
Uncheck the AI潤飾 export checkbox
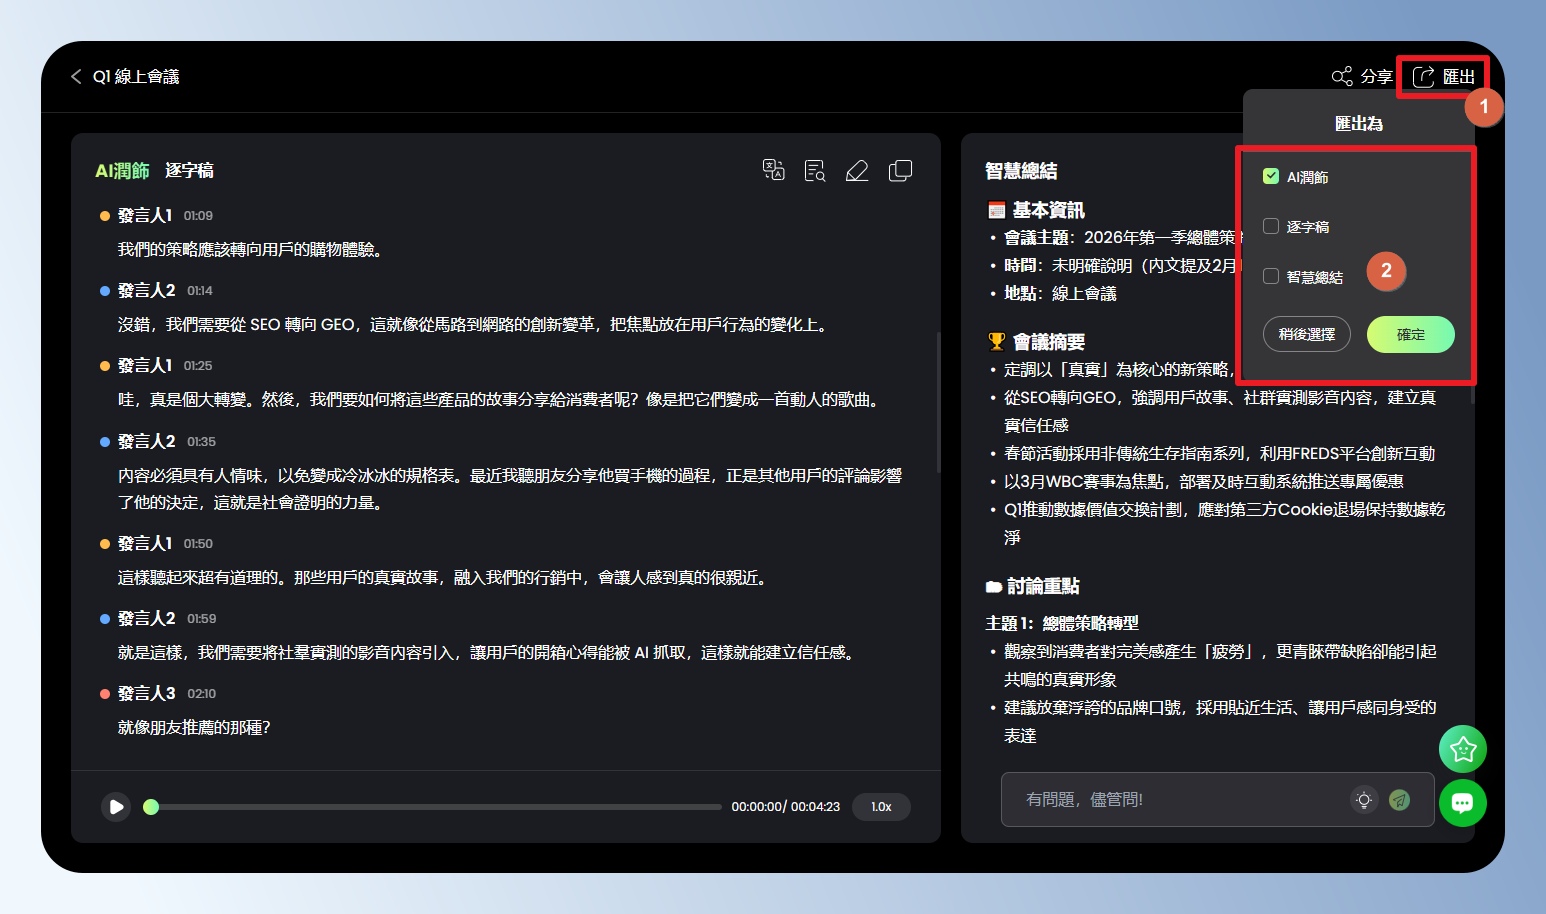click(1271, 177)
